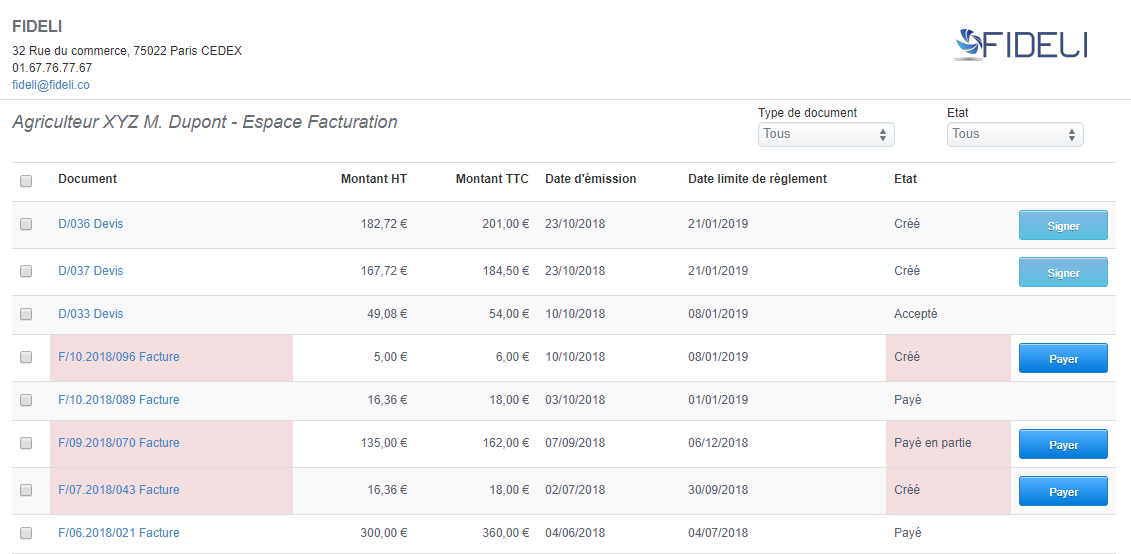The width and height of the screenshot is (1131, 554).
Task: Click the 04/07/2018 due date
Action: point(718,532)
